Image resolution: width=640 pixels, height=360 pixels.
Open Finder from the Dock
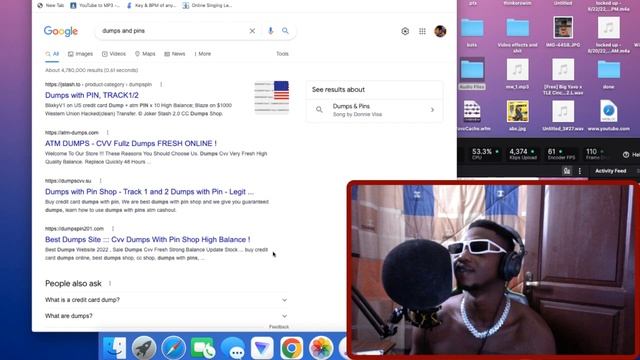click(115, 348)
